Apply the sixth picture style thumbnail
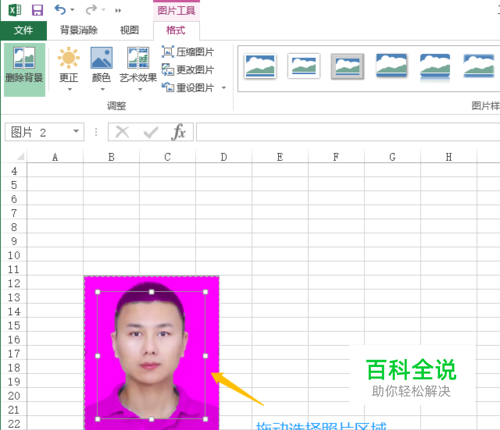Viewport: 500px width, 430px height. point(479,66)
